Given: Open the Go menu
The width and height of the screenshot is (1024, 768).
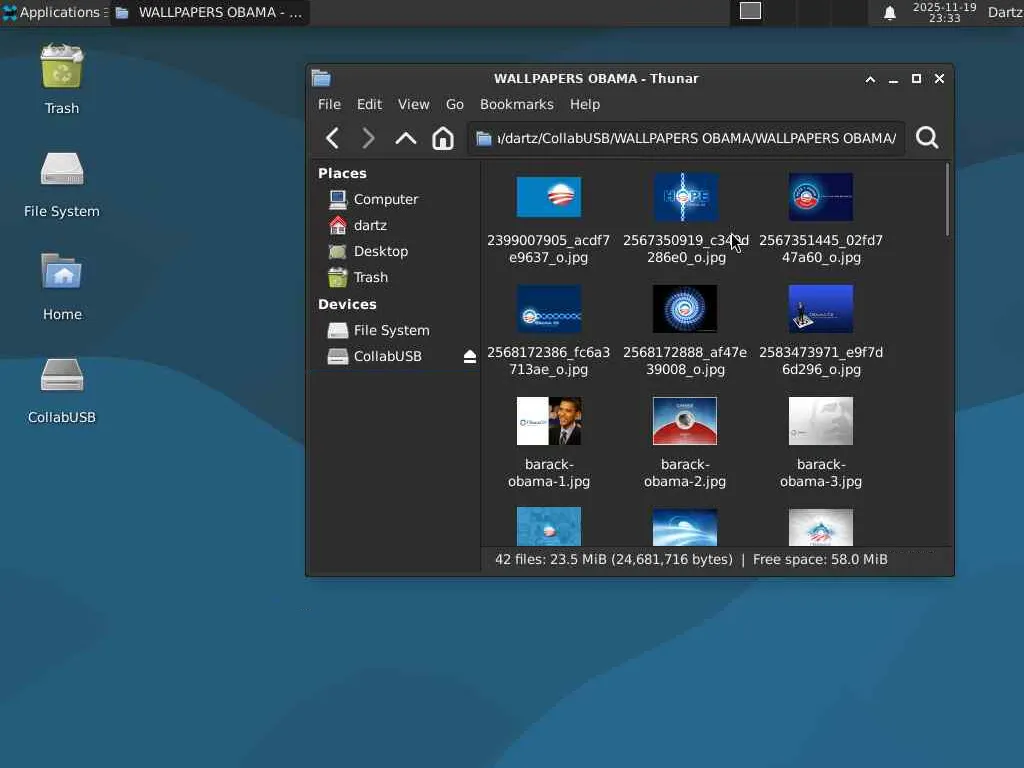Looking at the screenshot, I should coord(455,104).
